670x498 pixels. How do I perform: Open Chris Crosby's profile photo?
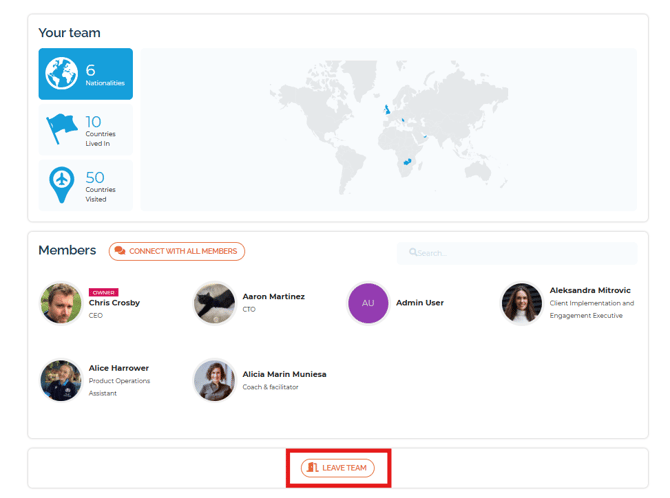pyautogui.click(x=61, y=303)
